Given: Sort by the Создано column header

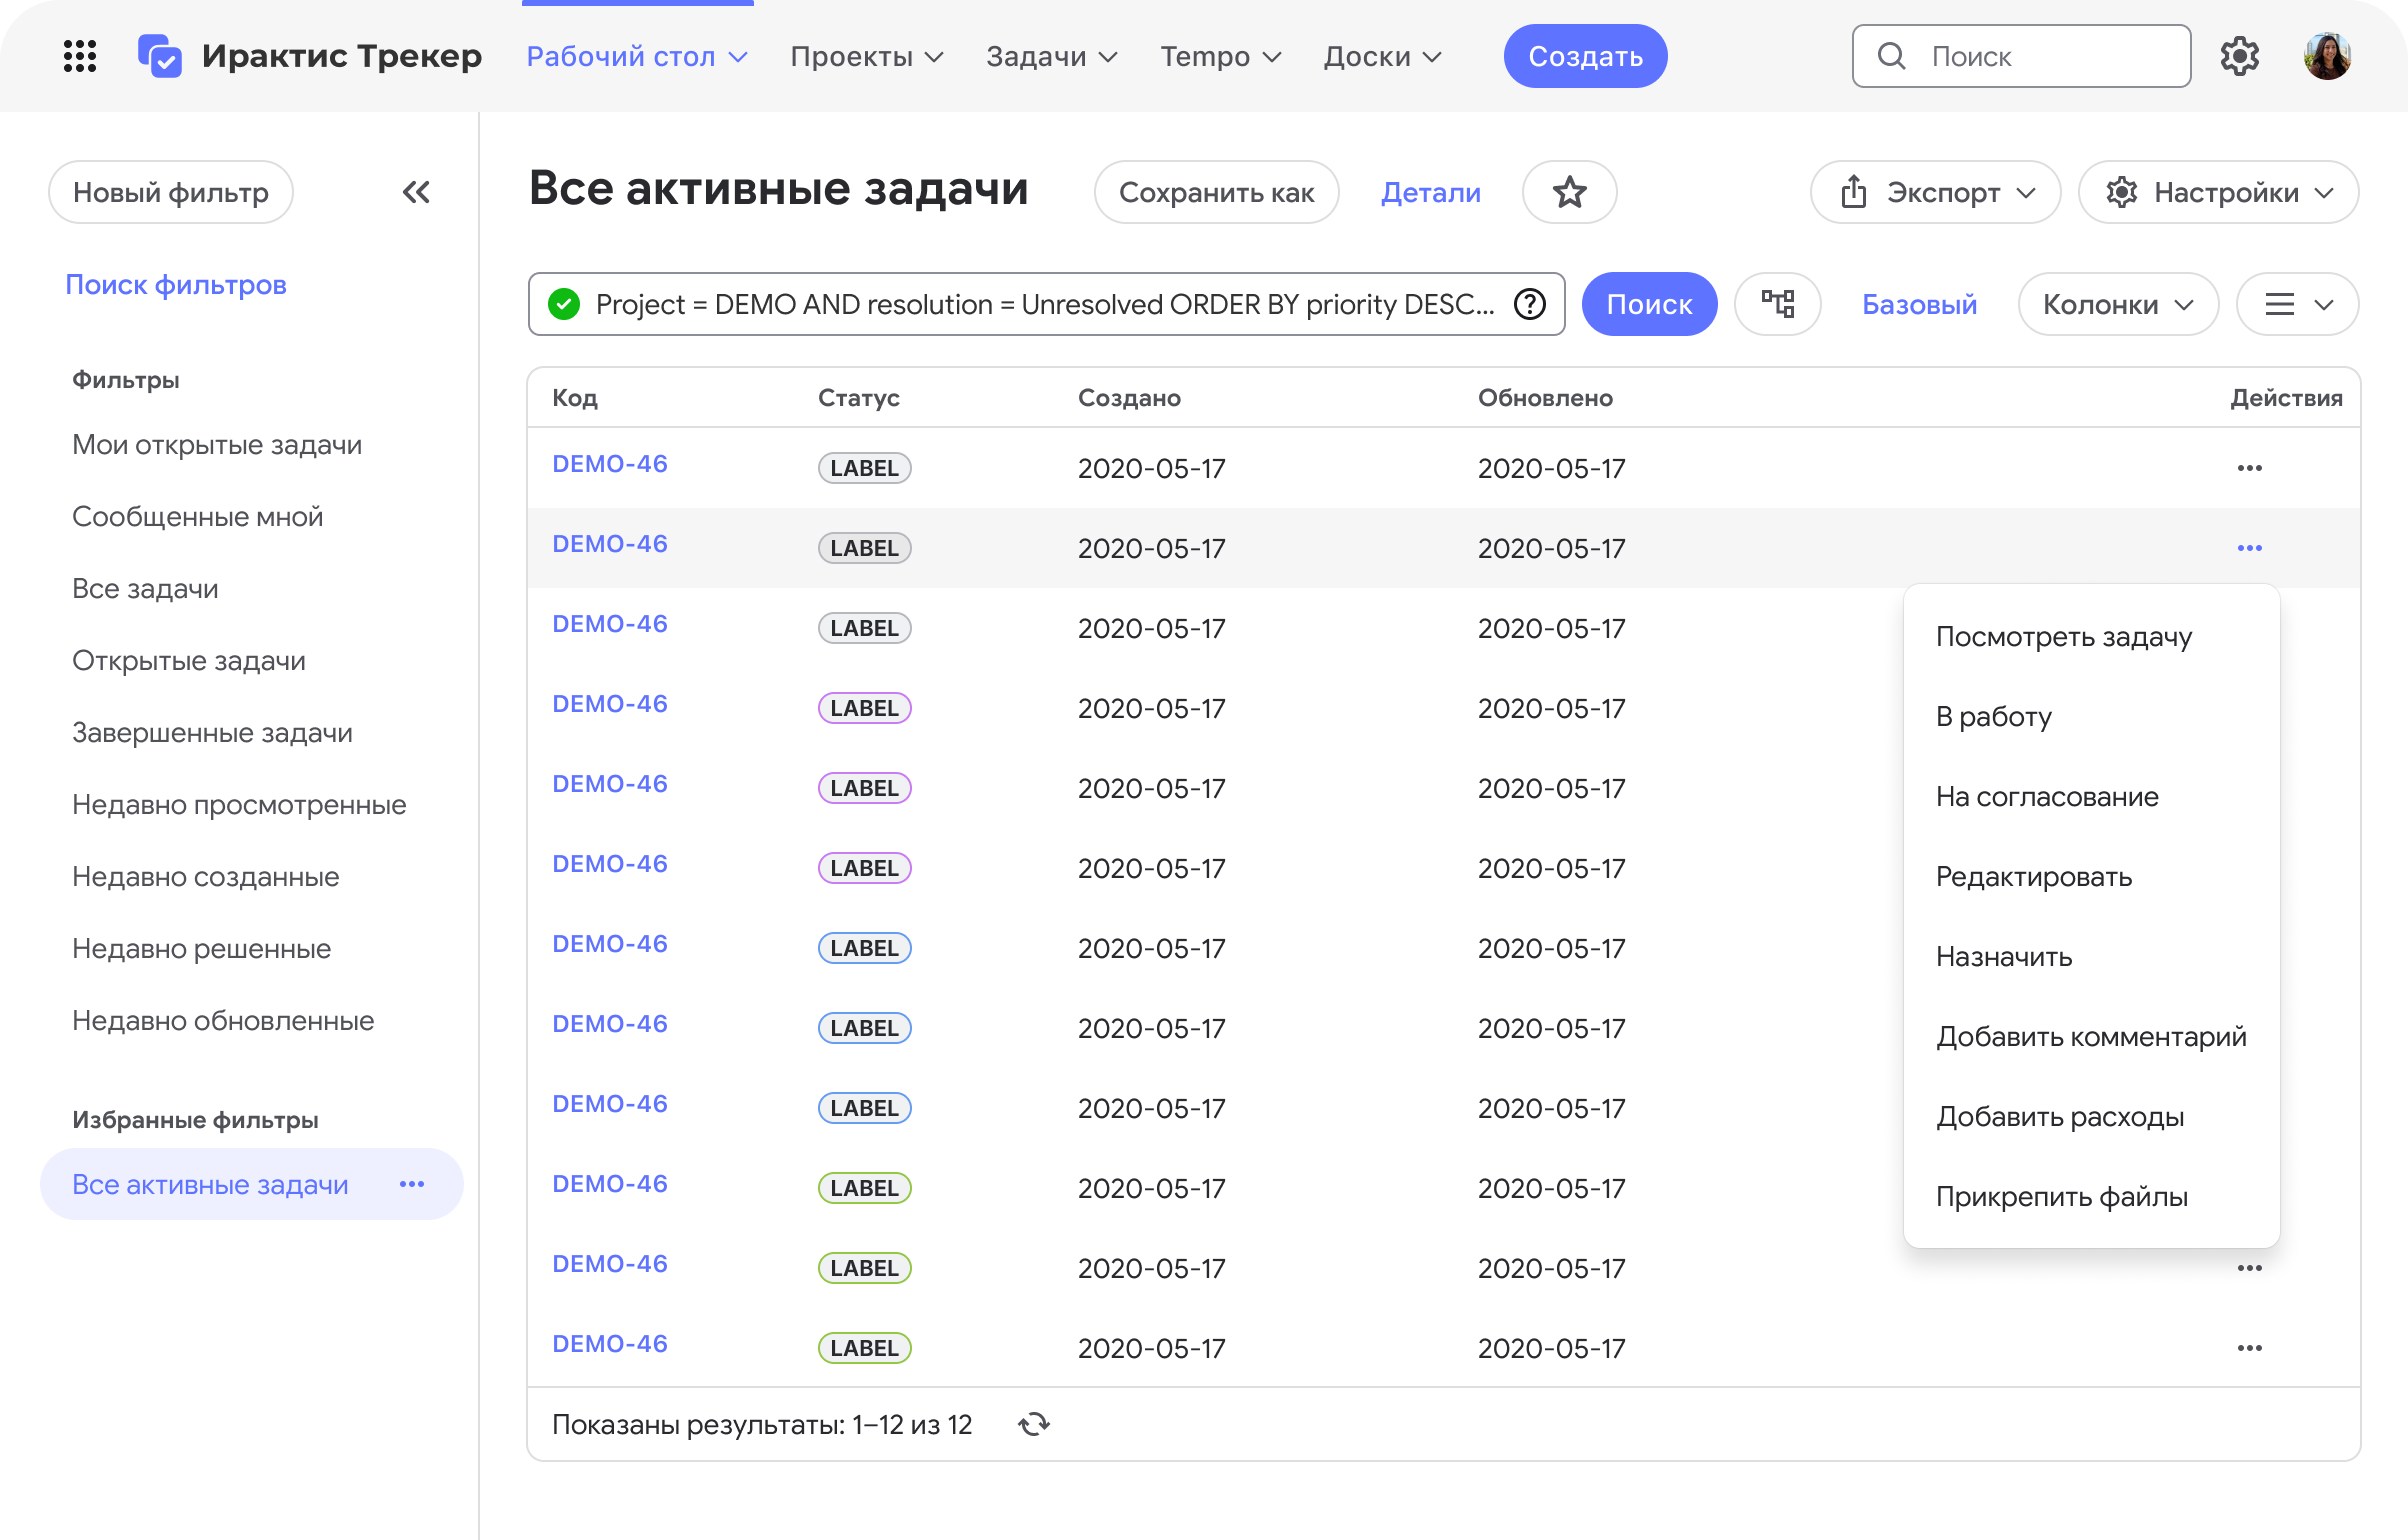Looking at the screenshot, I should click(1129, 398).
